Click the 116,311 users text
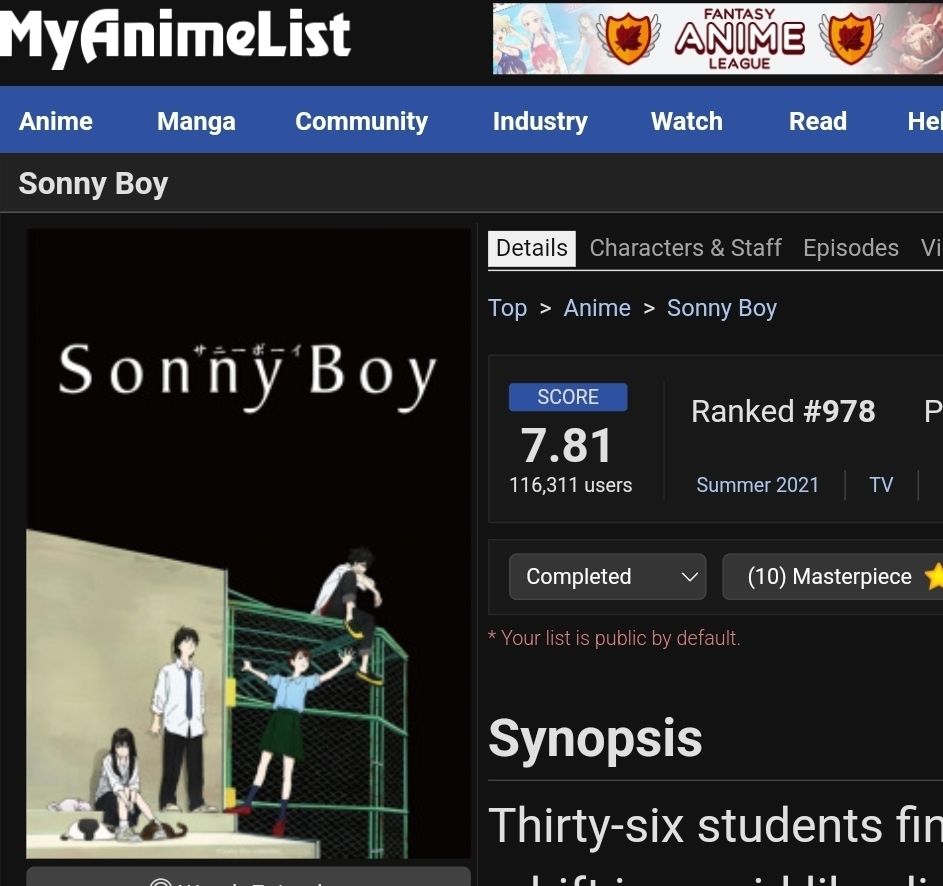 [570, 485]
